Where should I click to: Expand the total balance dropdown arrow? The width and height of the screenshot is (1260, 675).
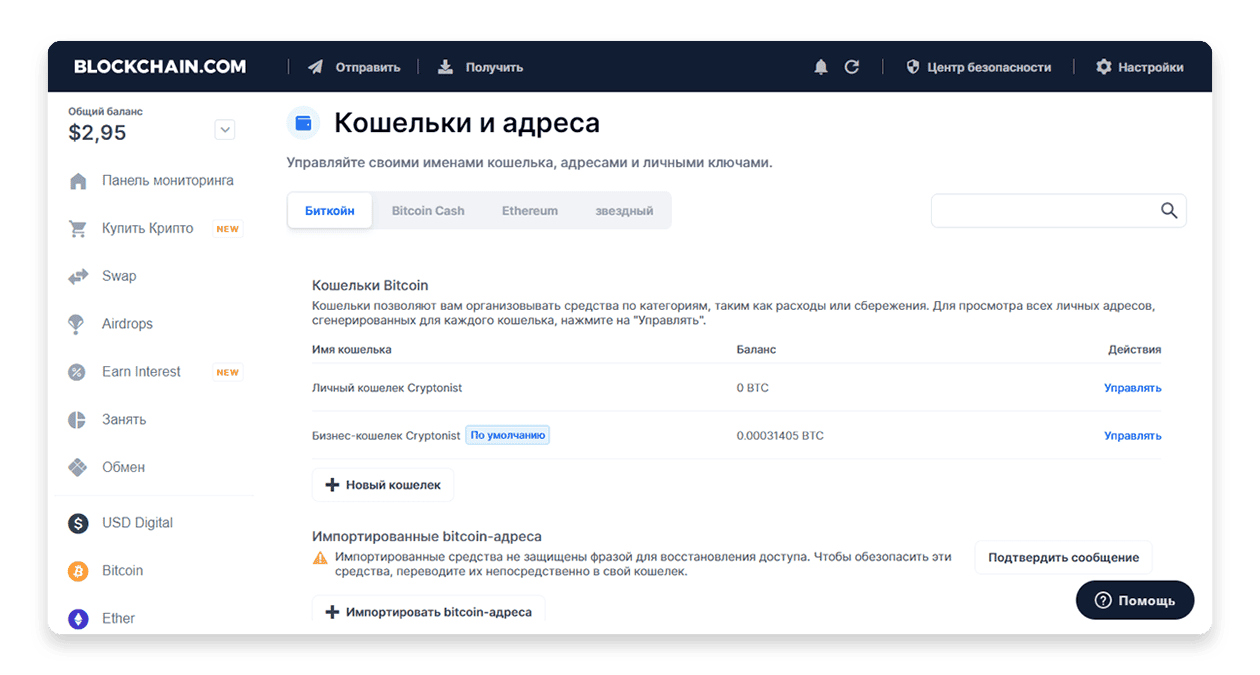[225, 129]
